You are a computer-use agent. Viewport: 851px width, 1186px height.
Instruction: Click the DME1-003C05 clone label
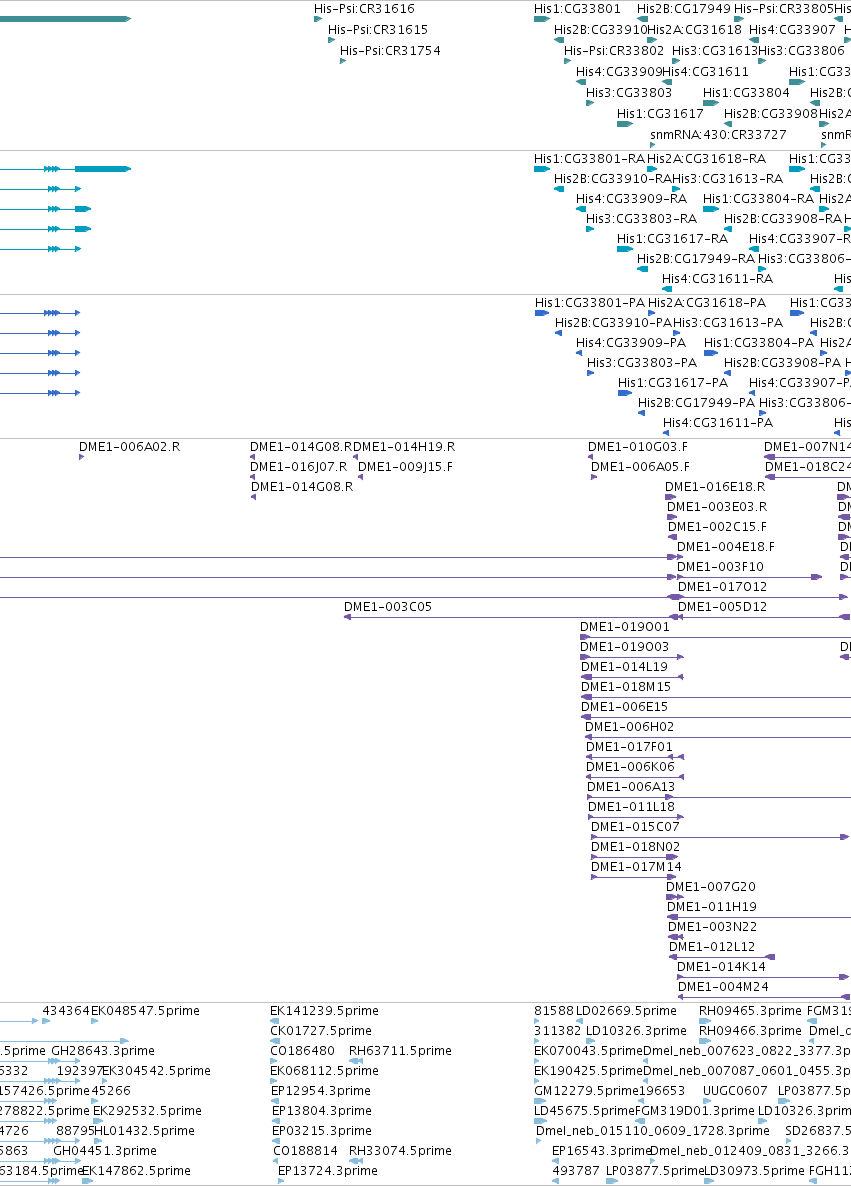(x=387, y=607)
